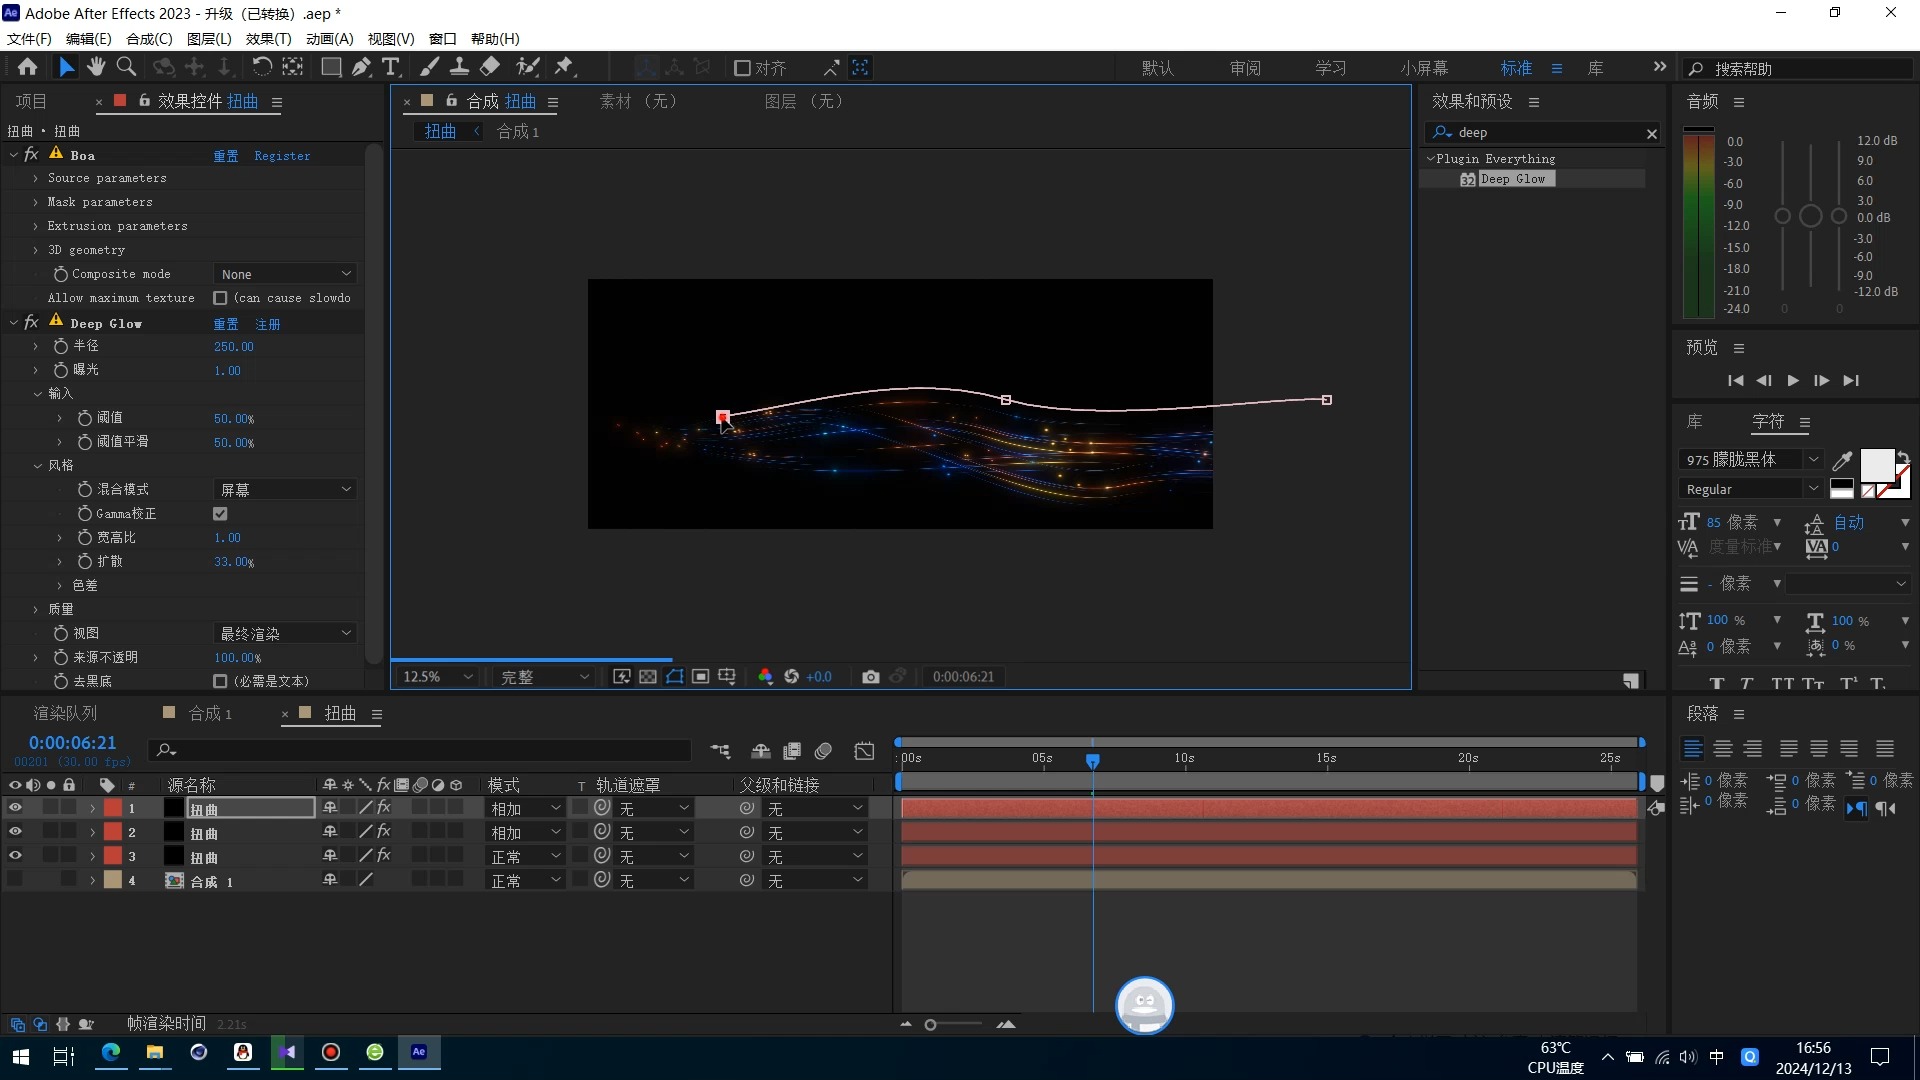The height and width of the screenshot is (1080, 1920).
Task: Click the Register link for Boa
Action: tap(282, 156)
